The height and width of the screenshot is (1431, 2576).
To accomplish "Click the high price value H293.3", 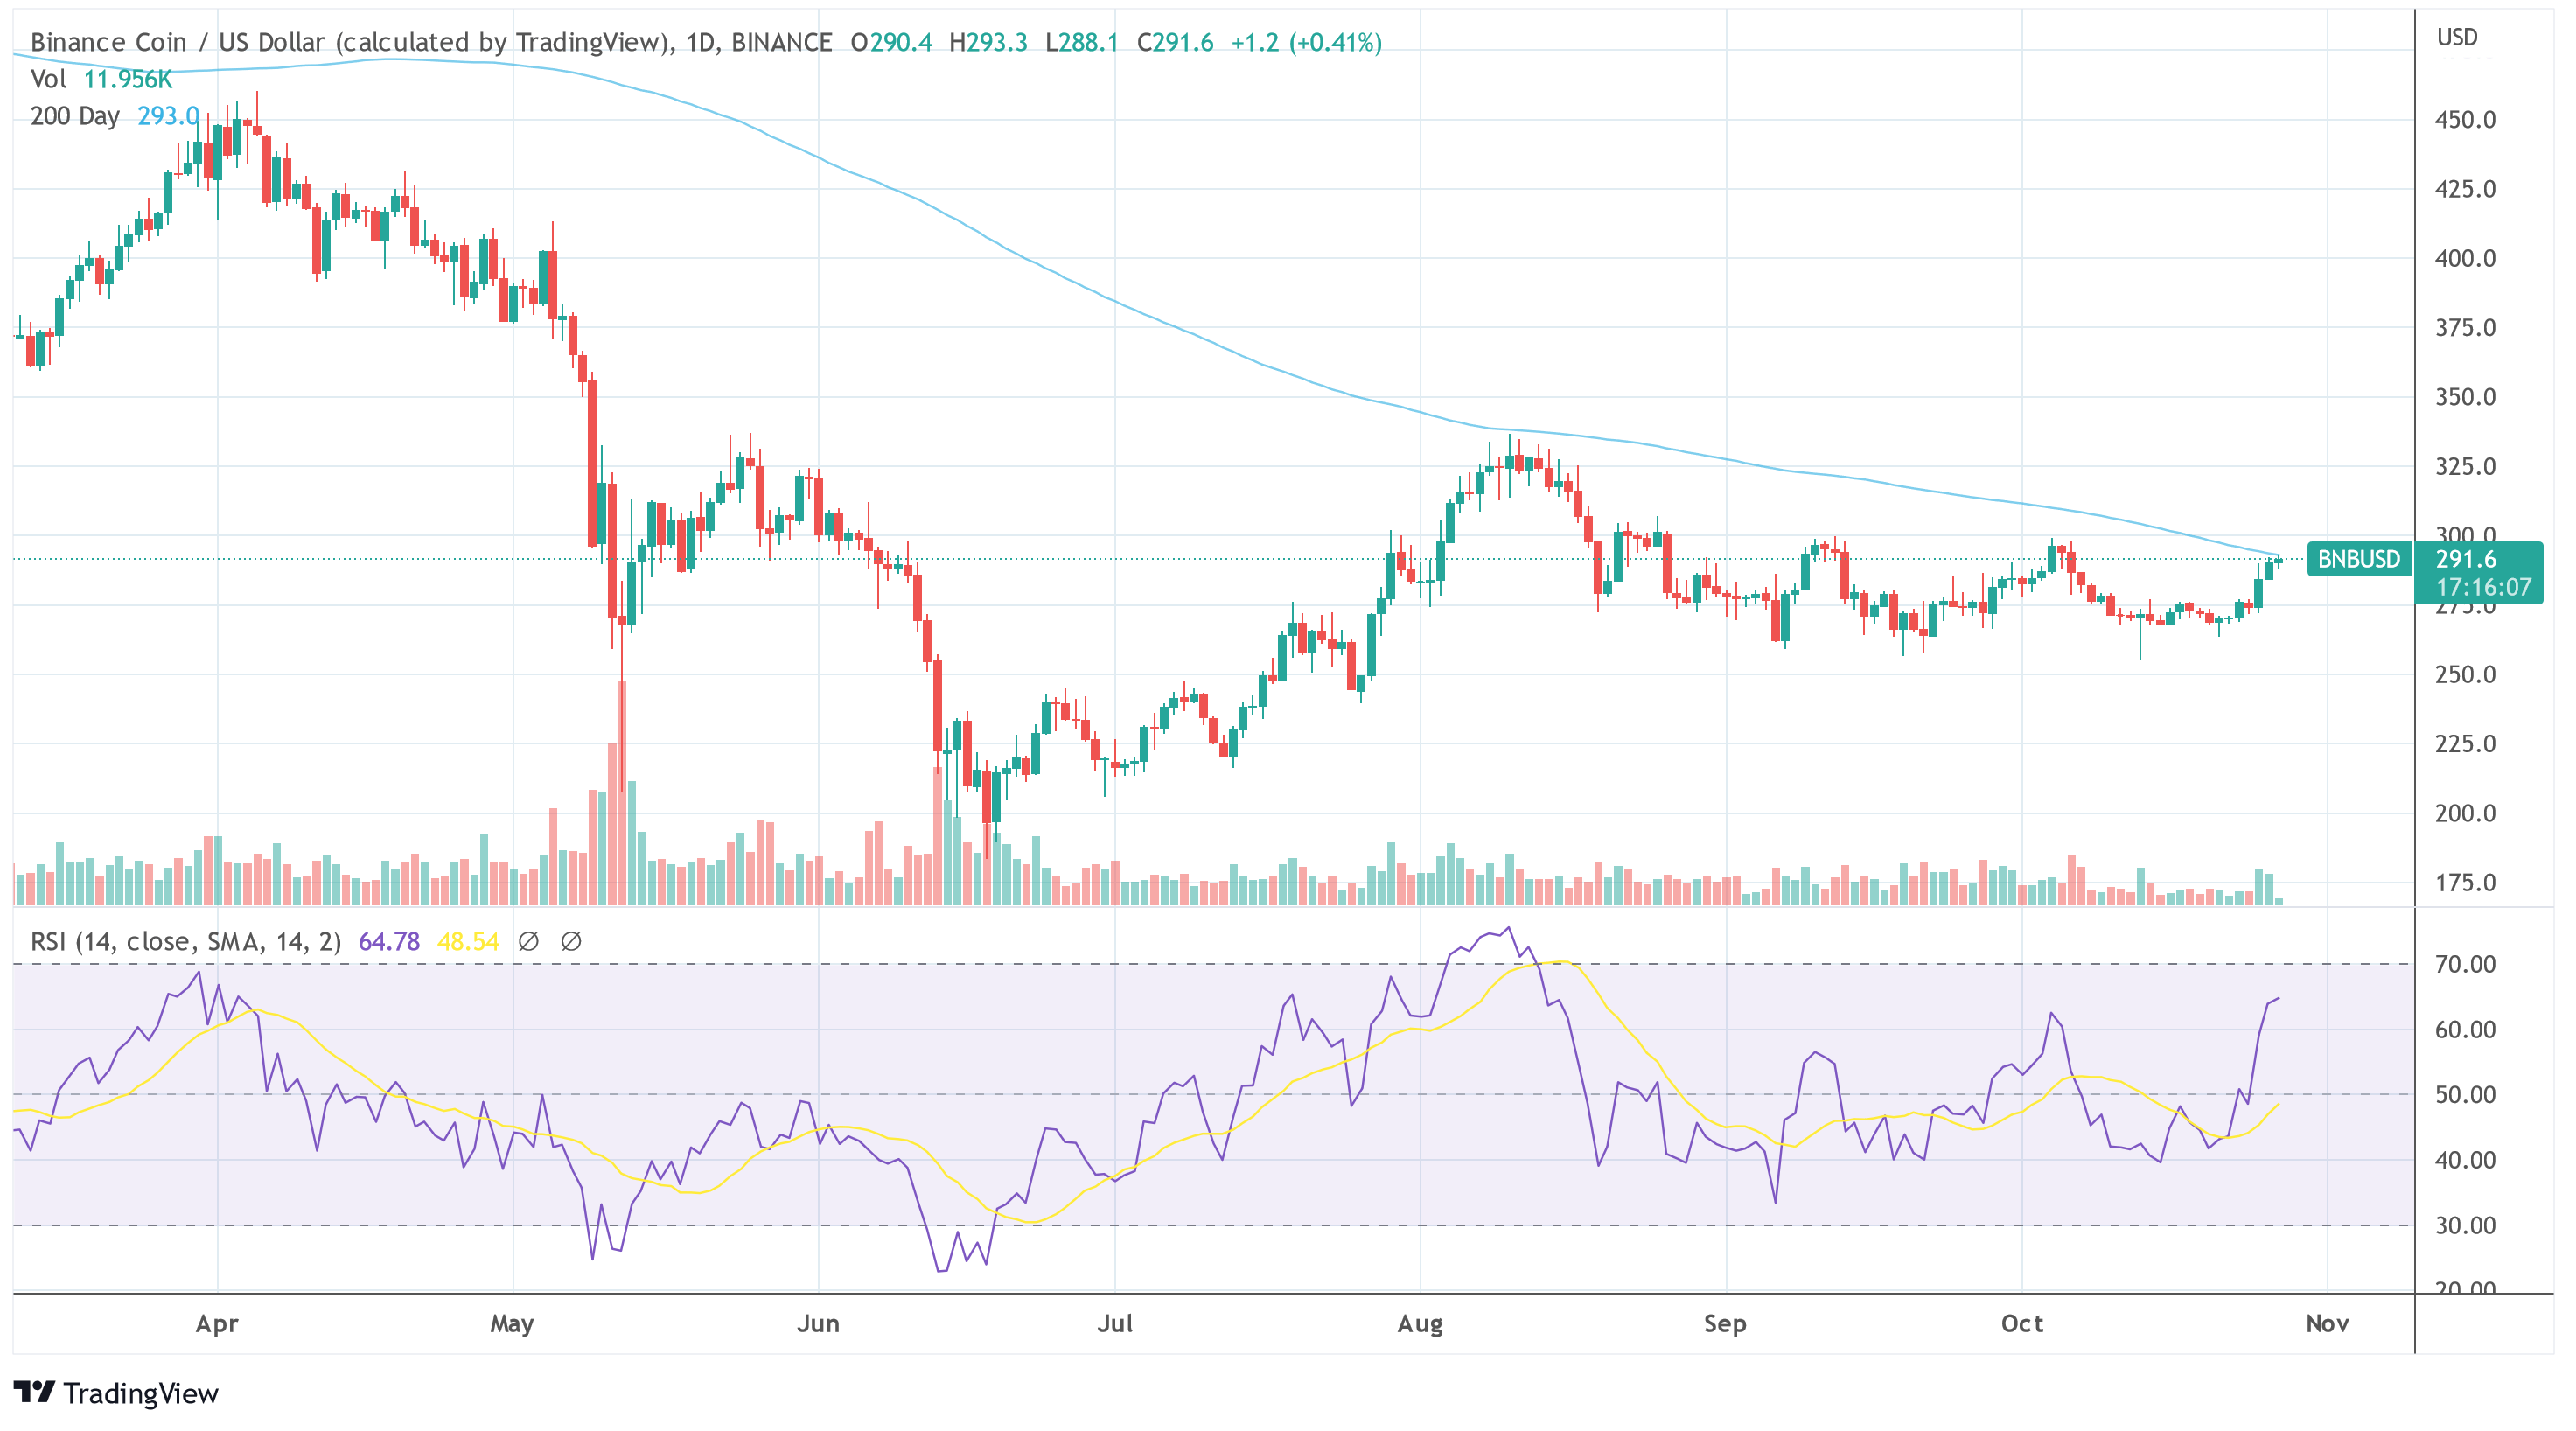I will click(988, 42).
